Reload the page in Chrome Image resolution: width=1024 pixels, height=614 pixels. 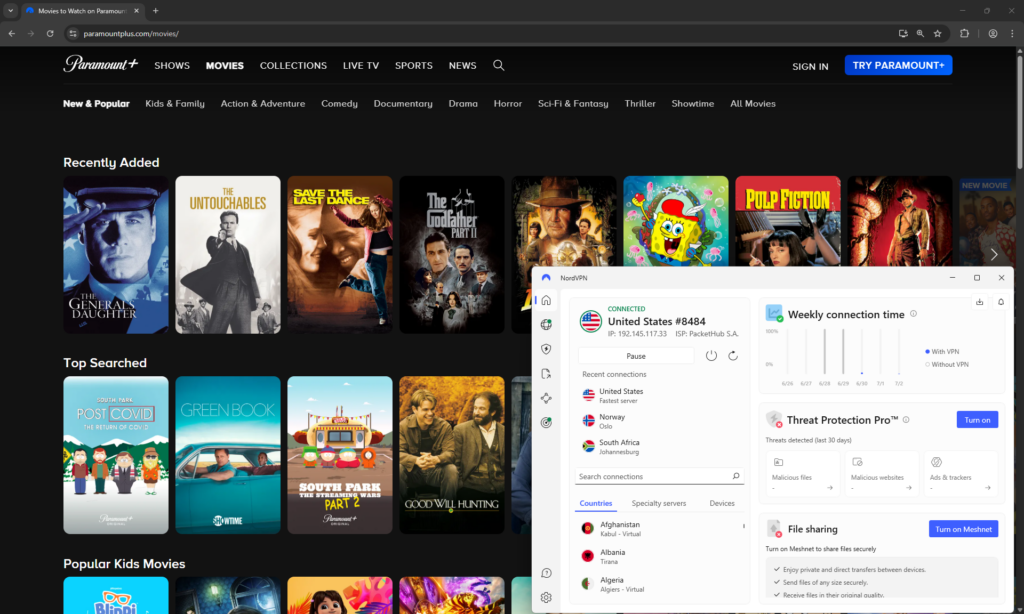[50, 33]
